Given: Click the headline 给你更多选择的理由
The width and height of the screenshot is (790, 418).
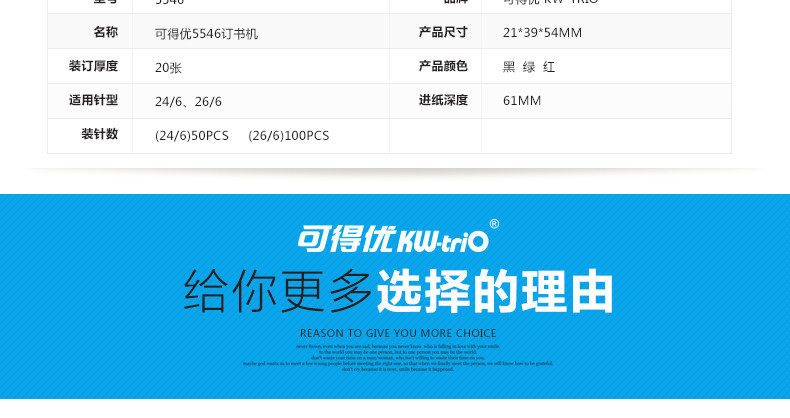Looking at the screenshot, I should 399,292.
